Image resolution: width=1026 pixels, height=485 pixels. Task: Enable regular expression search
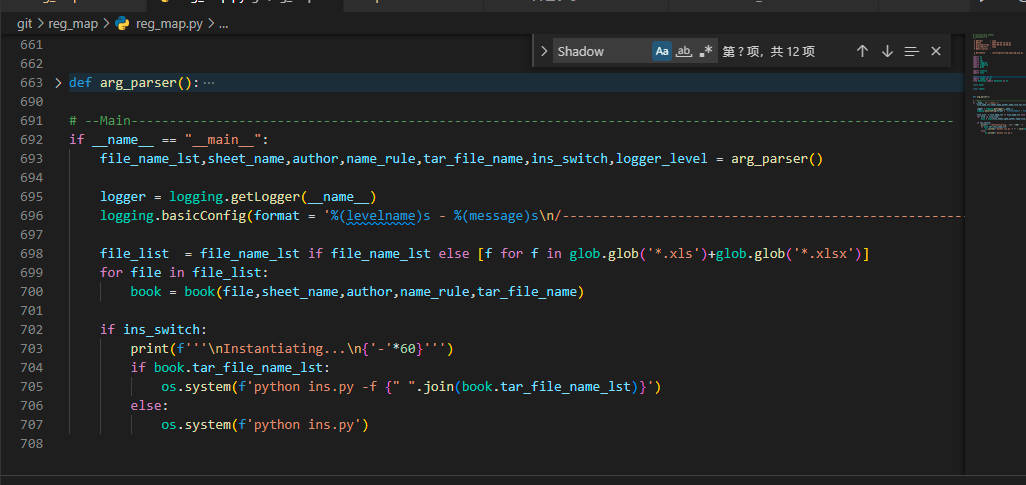(x=707, y=51)
